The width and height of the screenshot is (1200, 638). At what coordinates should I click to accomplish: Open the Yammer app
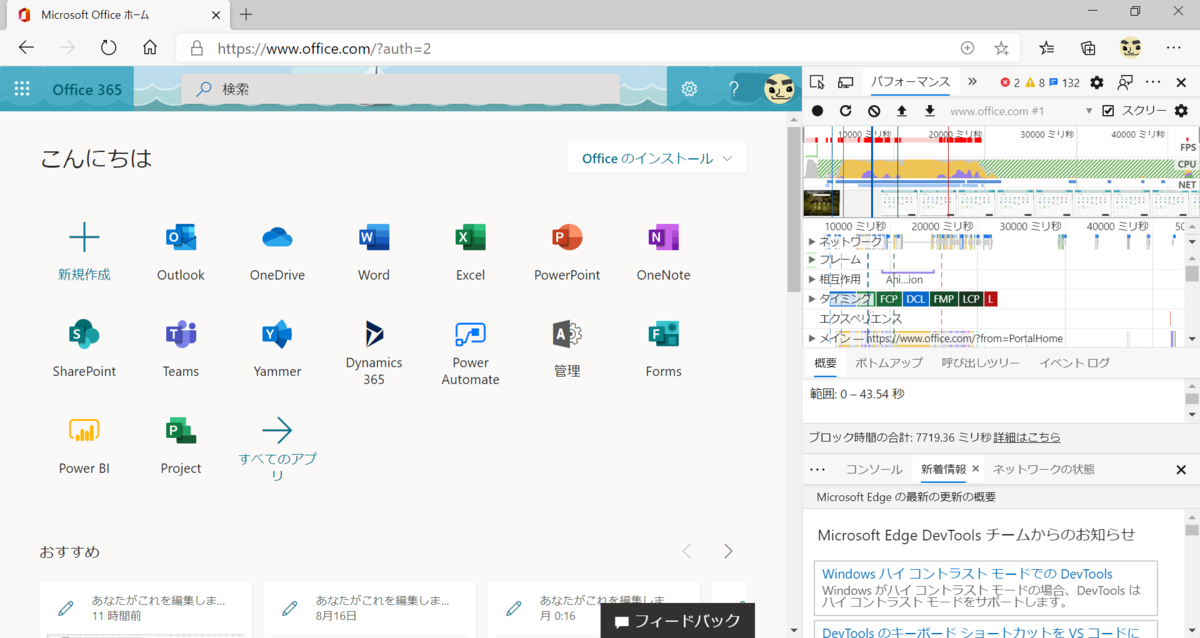tap(277, 348)
